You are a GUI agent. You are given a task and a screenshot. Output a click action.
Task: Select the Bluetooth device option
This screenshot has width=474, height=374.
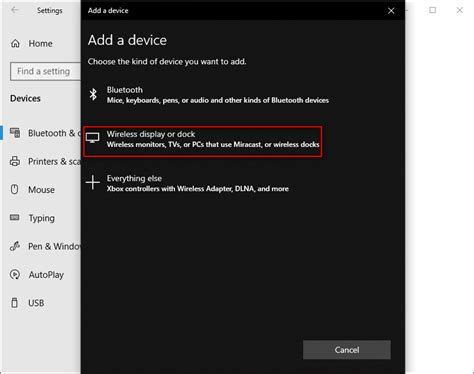coord(208,95)
